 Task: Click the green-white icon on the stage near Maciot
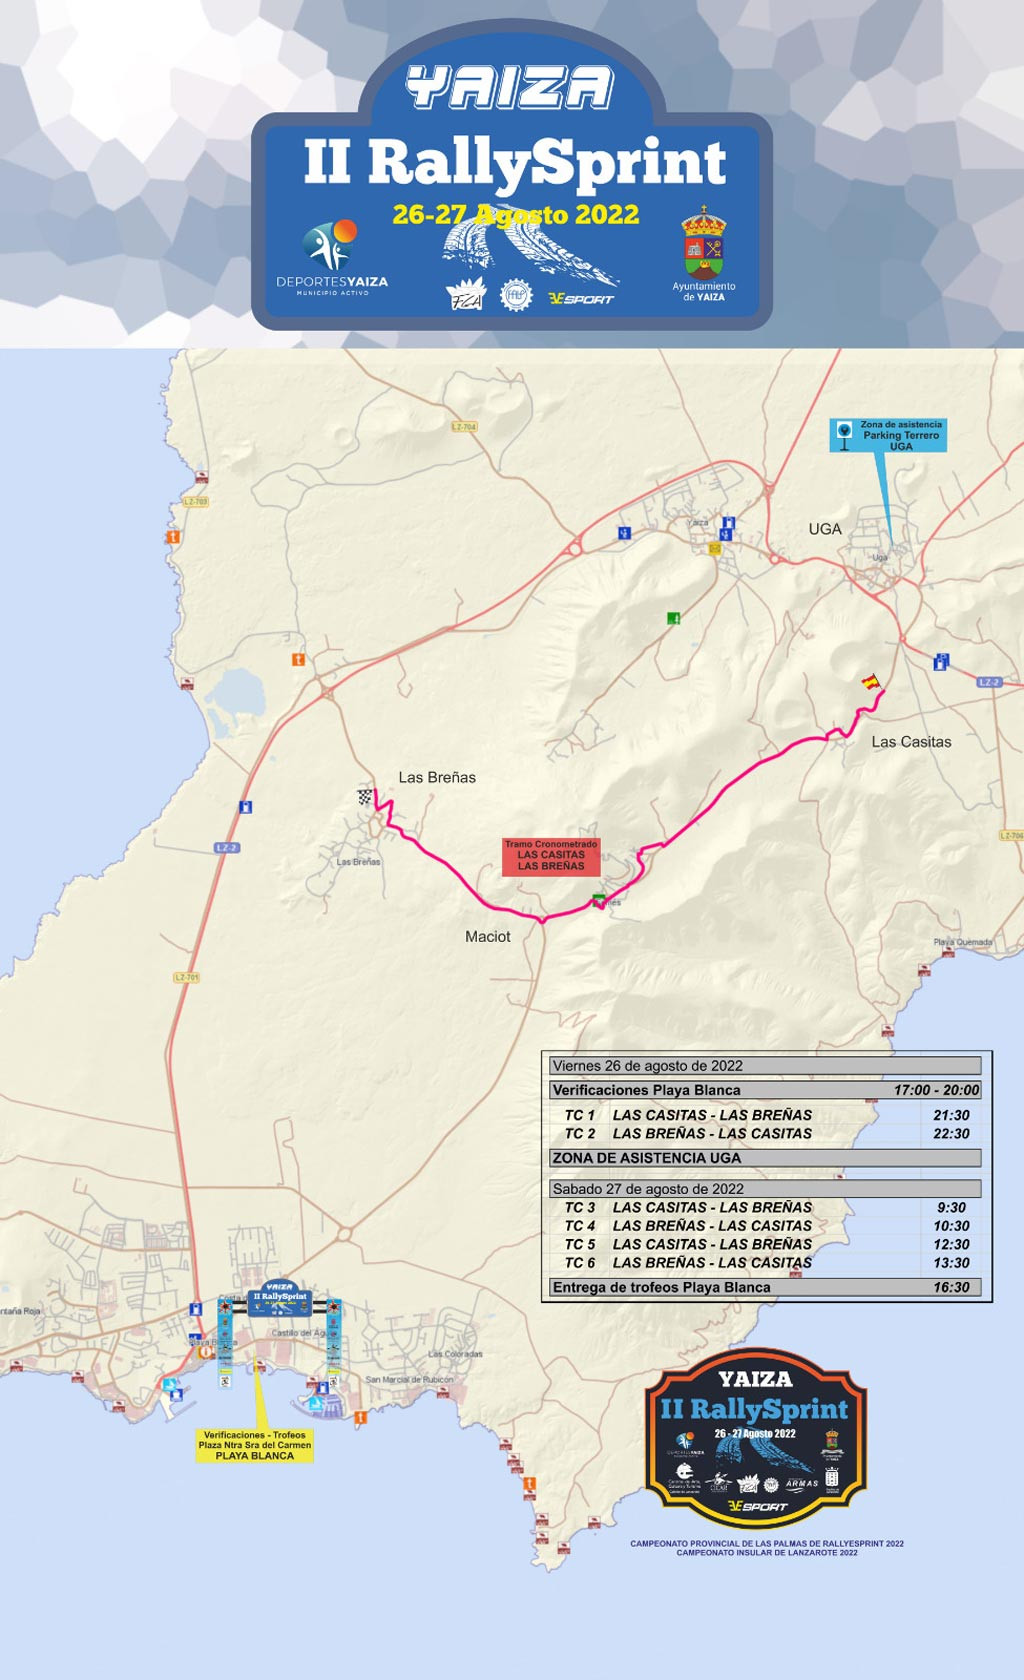pyautogui.click(x=598, y=899)
